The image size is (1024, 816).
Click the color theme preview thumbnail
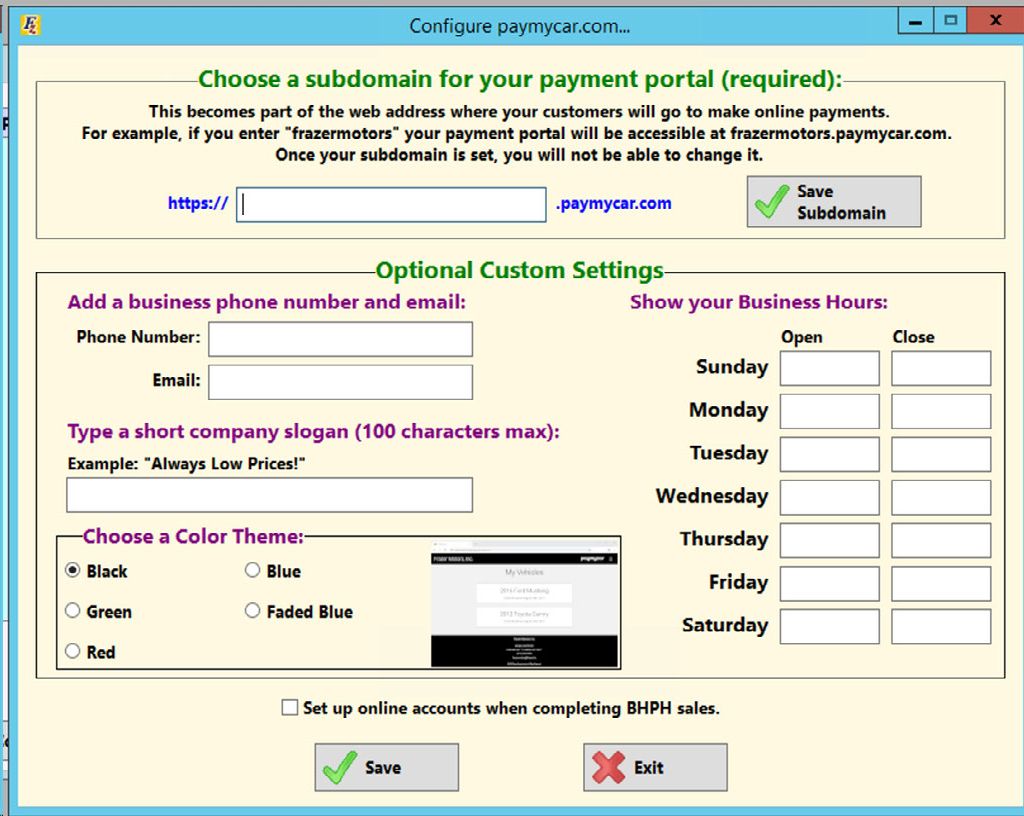coord(524,603)
